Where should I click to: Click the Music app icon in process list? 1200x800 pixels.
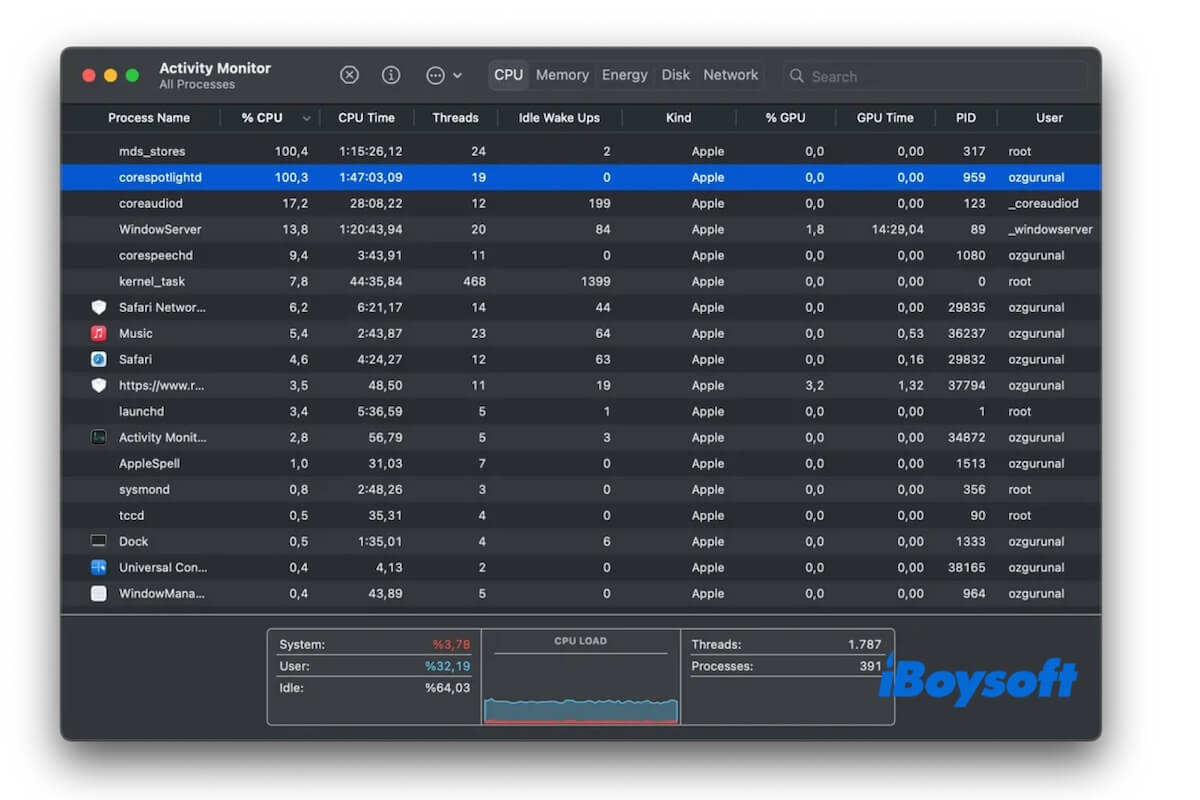click(x=98, y=333)
